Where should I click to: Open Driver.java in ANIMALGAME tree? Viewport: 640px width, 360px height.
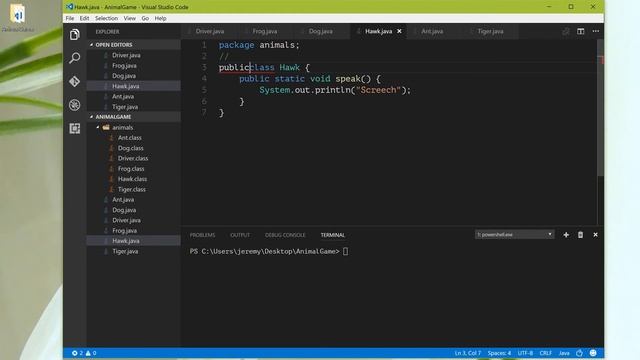(133, 220)
